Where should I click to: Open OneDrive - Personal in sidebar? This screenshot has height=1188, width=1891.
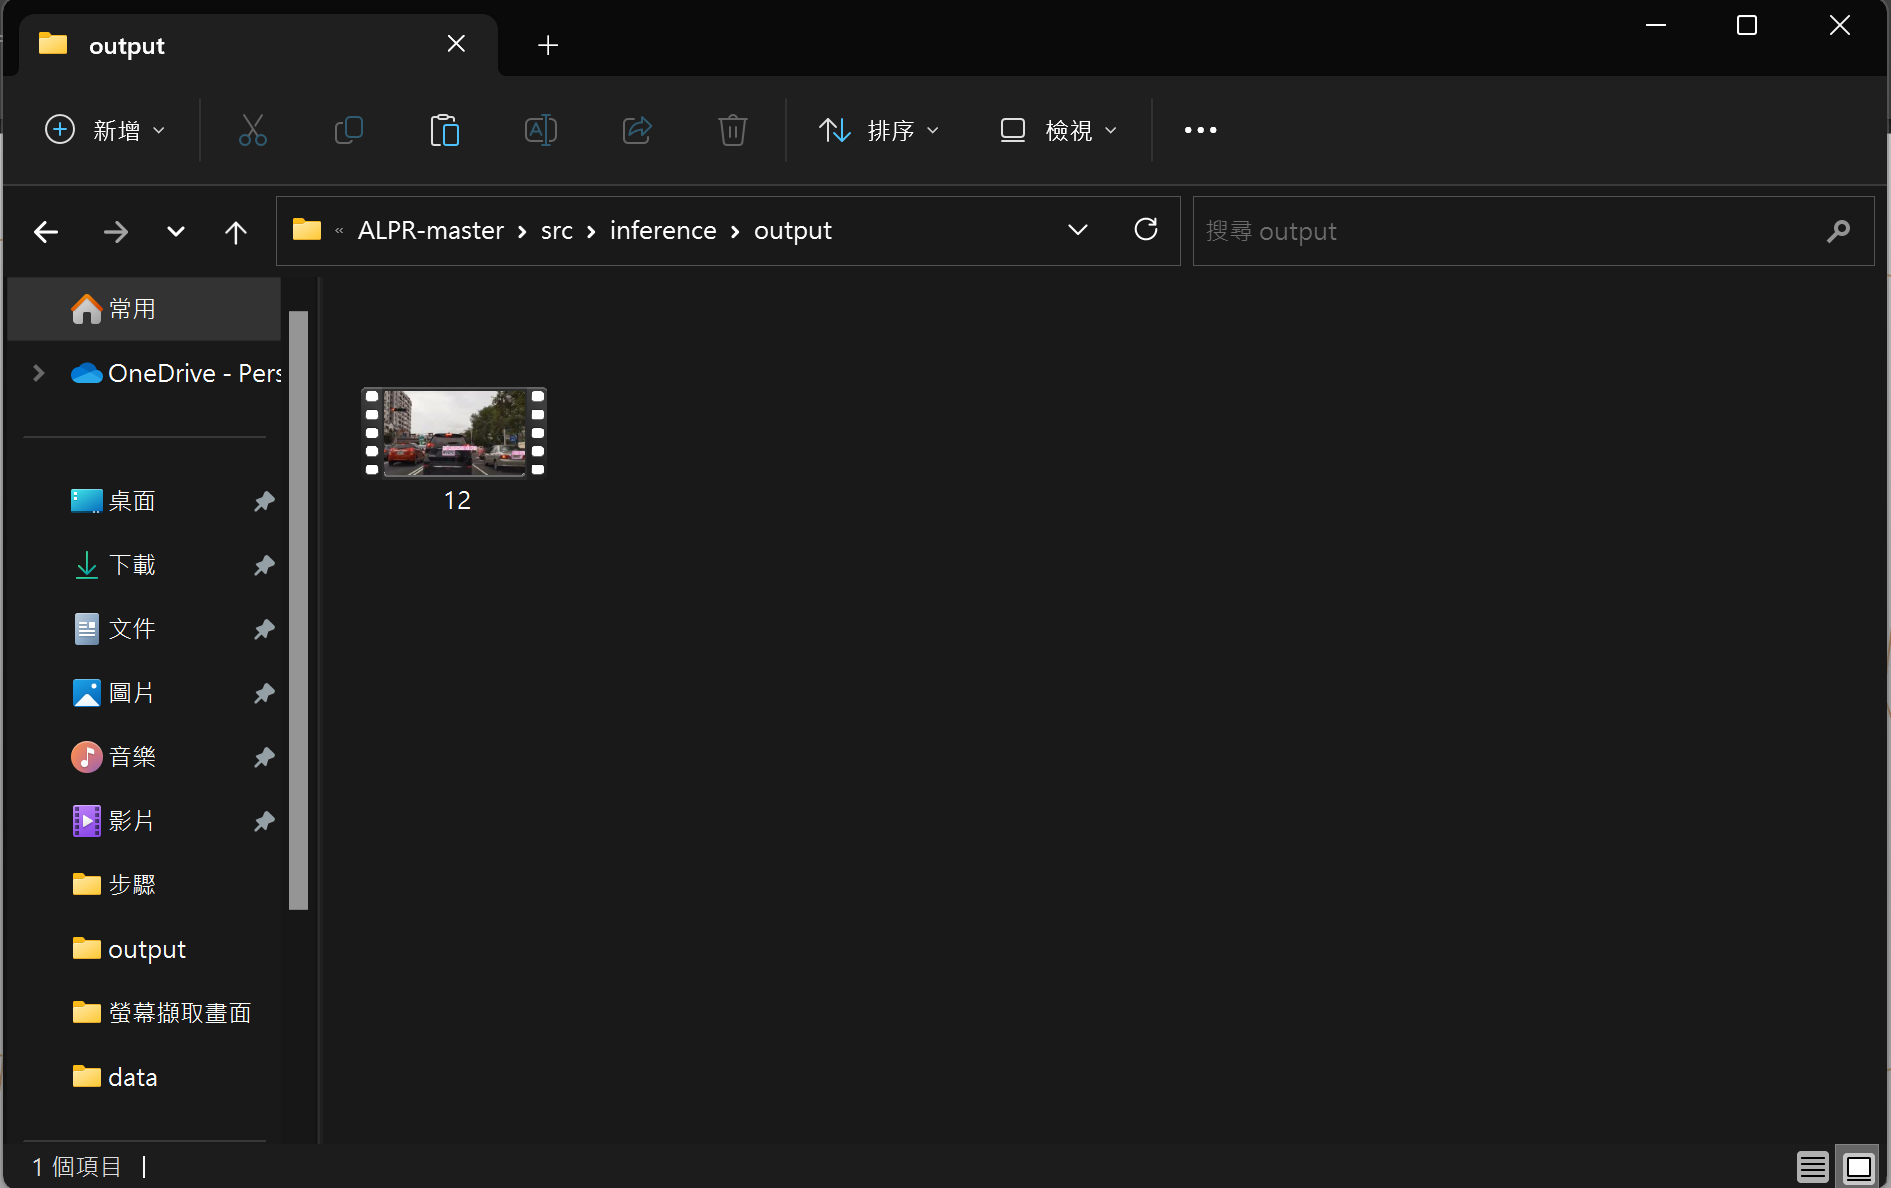pos(176,373)
